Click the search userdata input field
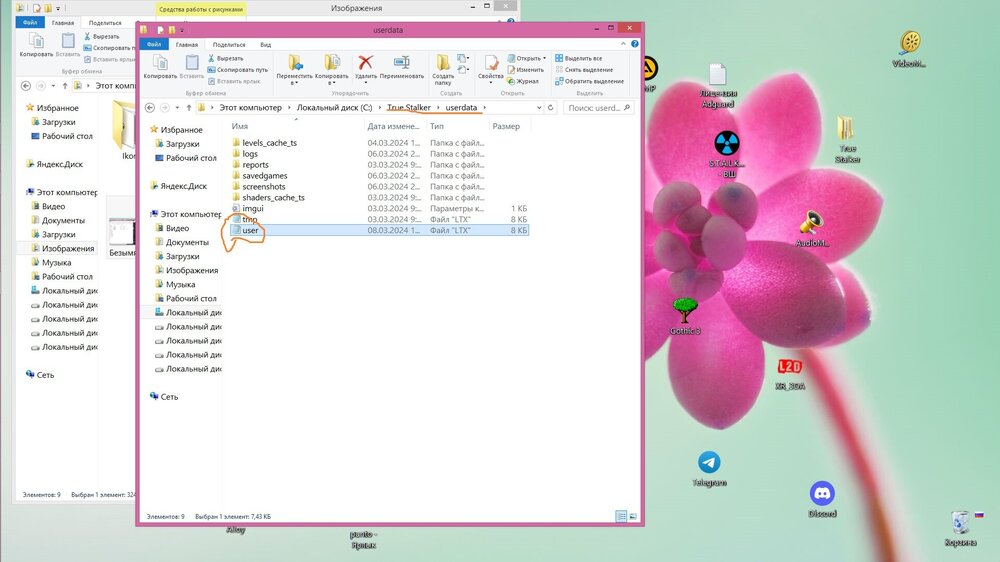1000x562 pixels. coord(594,107)
